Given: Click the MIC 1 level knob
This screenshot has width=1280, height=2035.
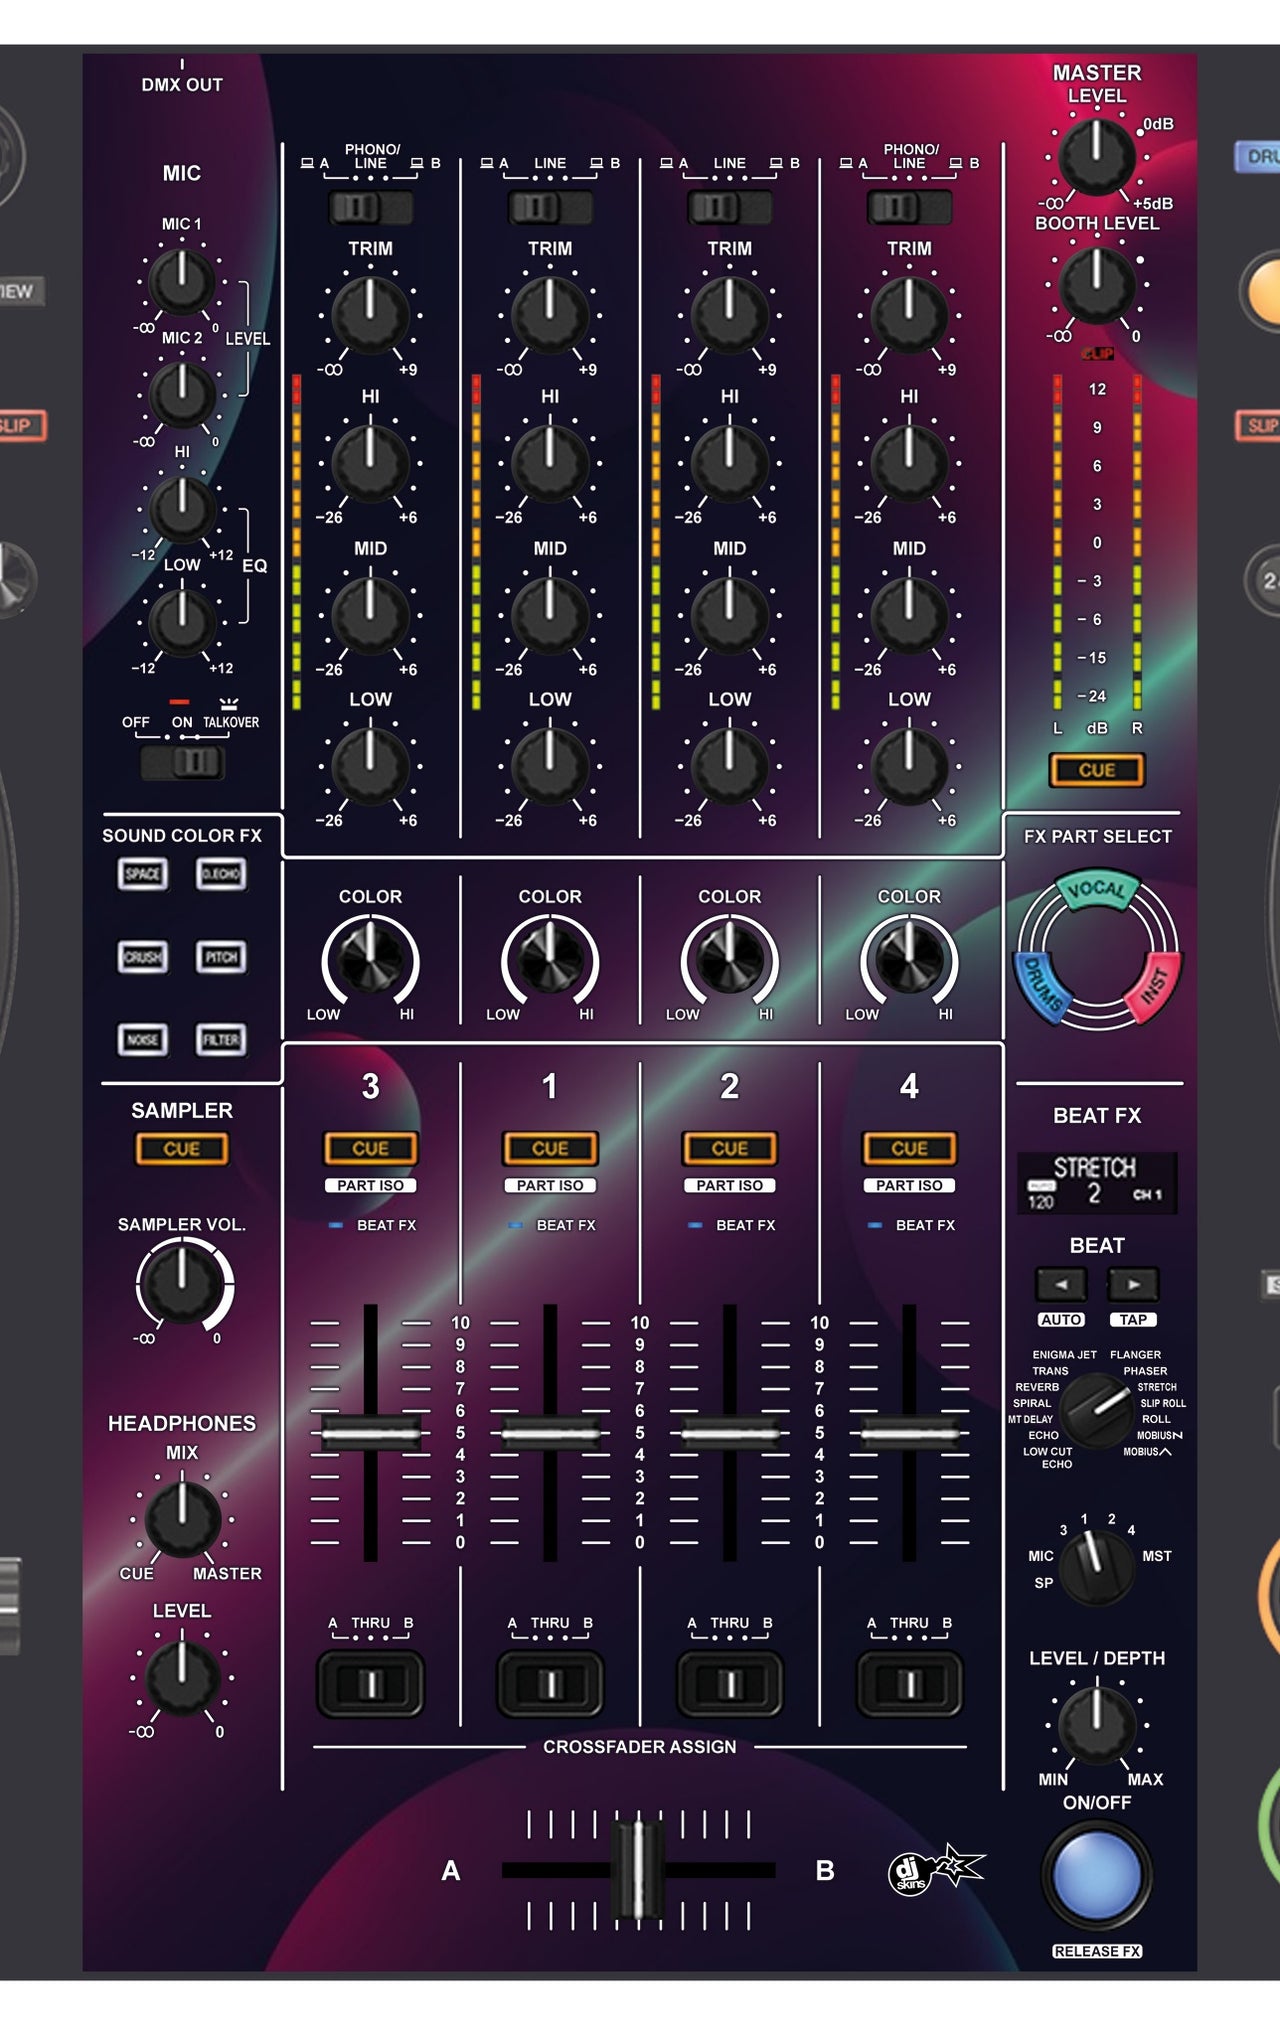Looking at the screenshot, I should click(x=182, y=281).
